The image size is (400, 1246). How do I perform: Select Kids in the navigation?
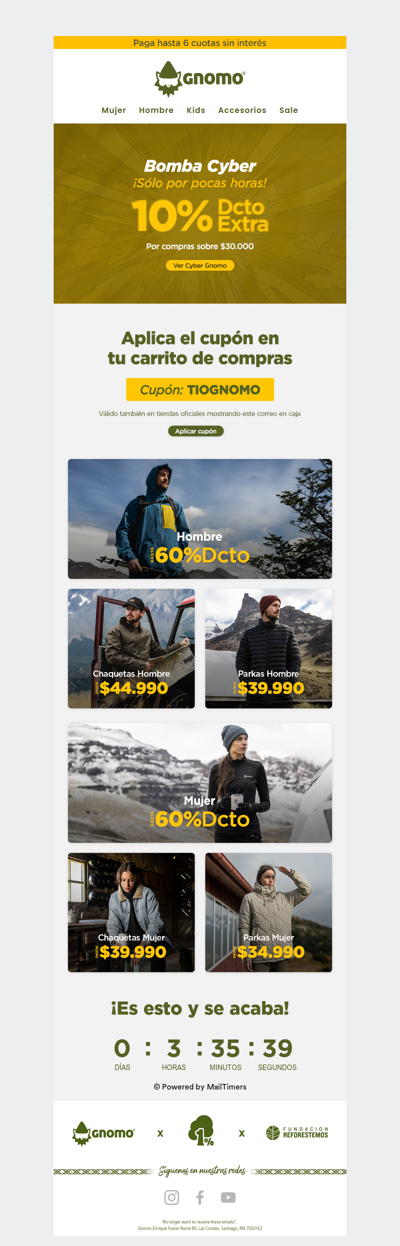(196, 110)
